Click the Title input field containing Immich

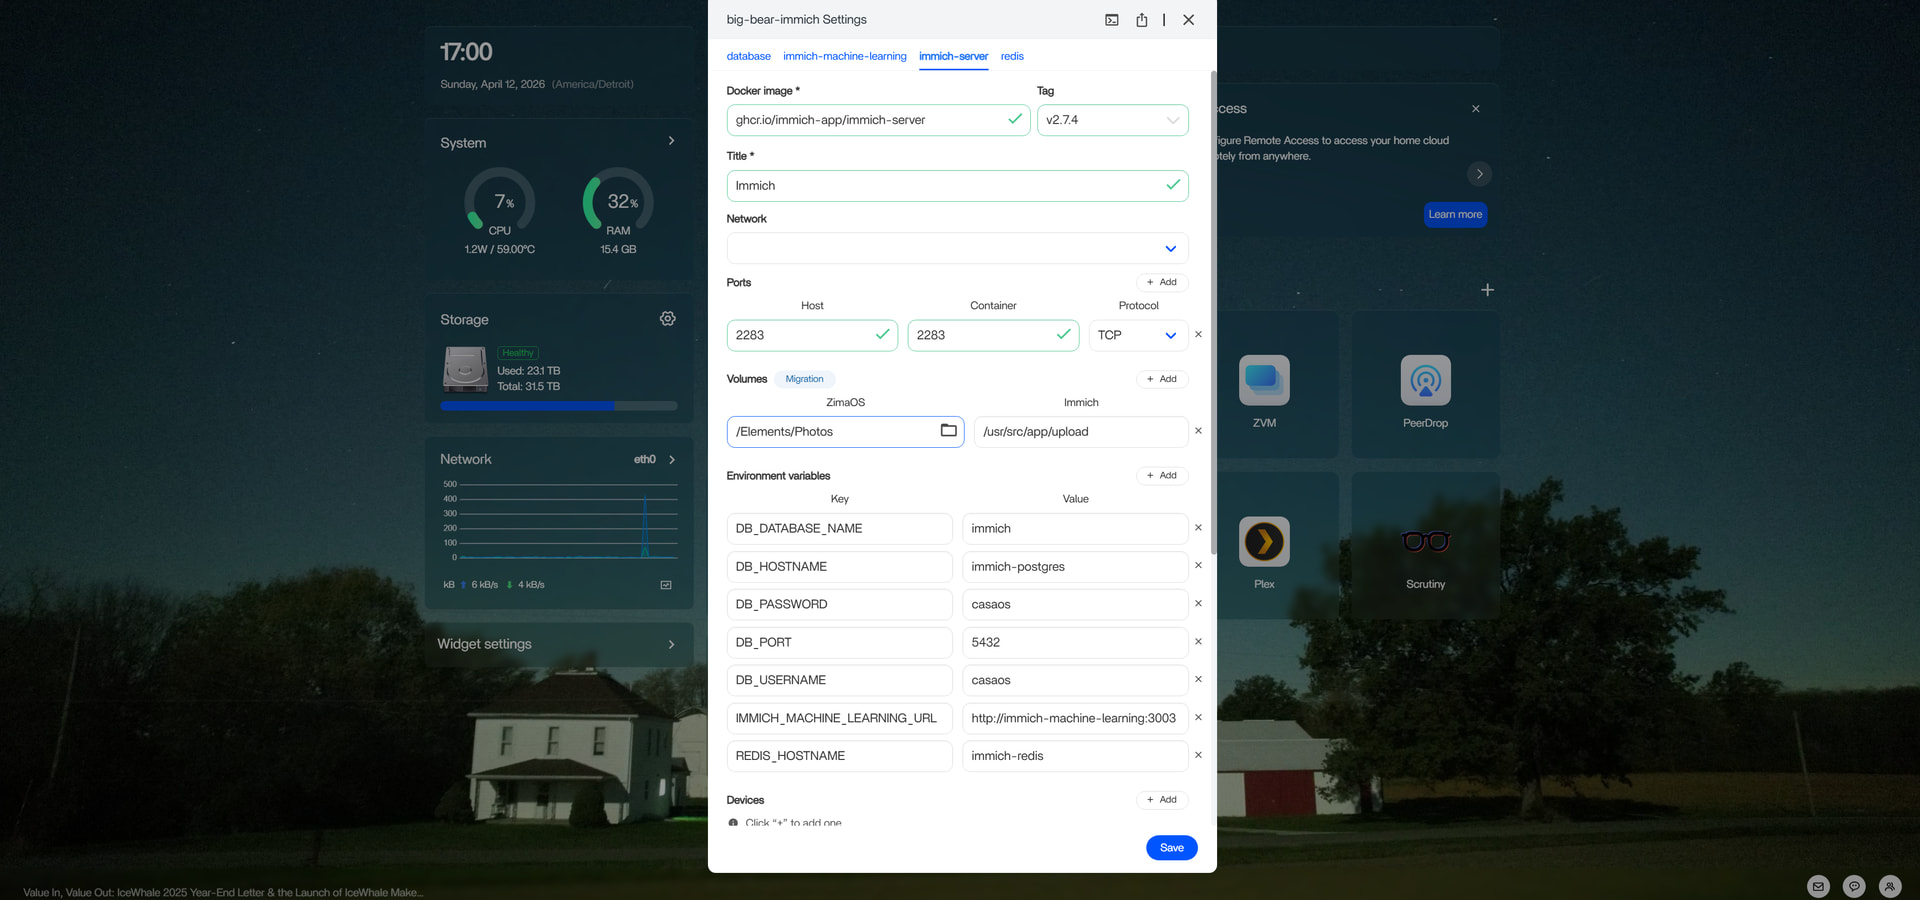945,186
